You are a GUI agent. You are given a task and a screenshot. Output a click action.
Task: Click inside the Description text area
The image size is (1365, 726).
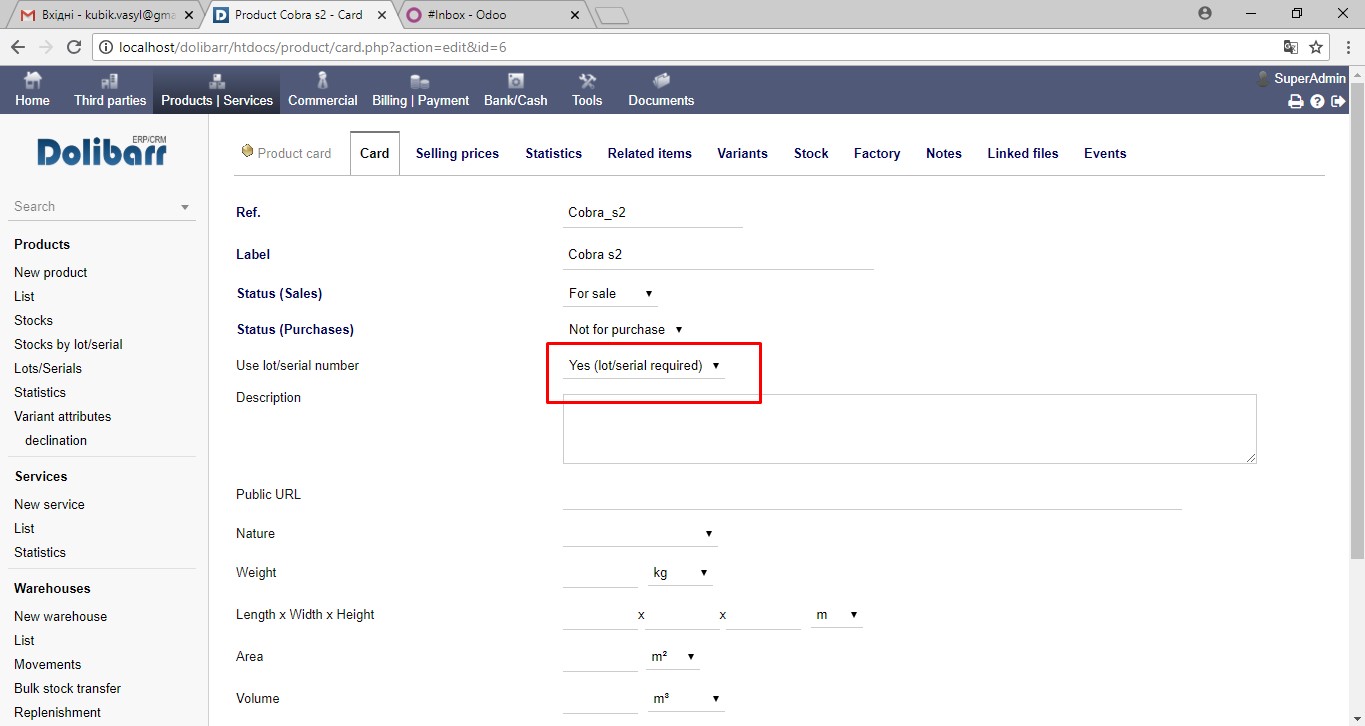pyautogui.click(x=909, y=428)
